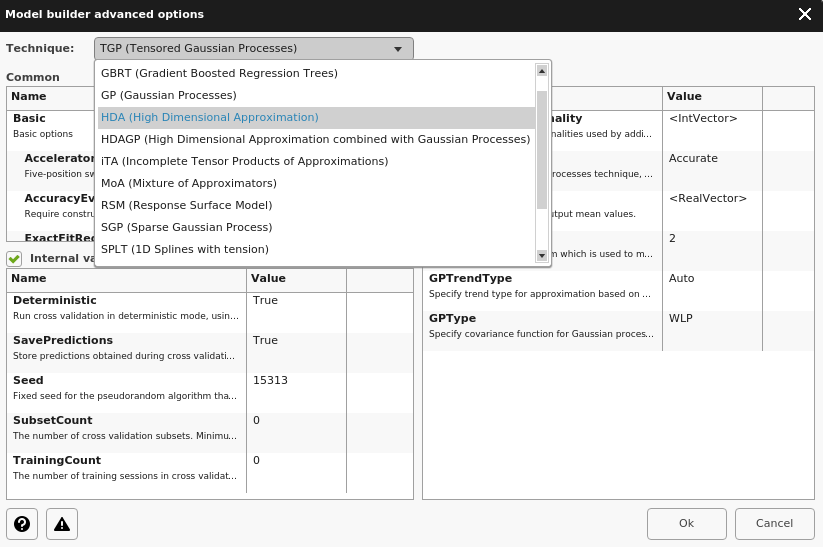Image resolution: width=823 pixels, height=547 pixels.
Task: Click the help question mark icon
Action: pos(22,523)
